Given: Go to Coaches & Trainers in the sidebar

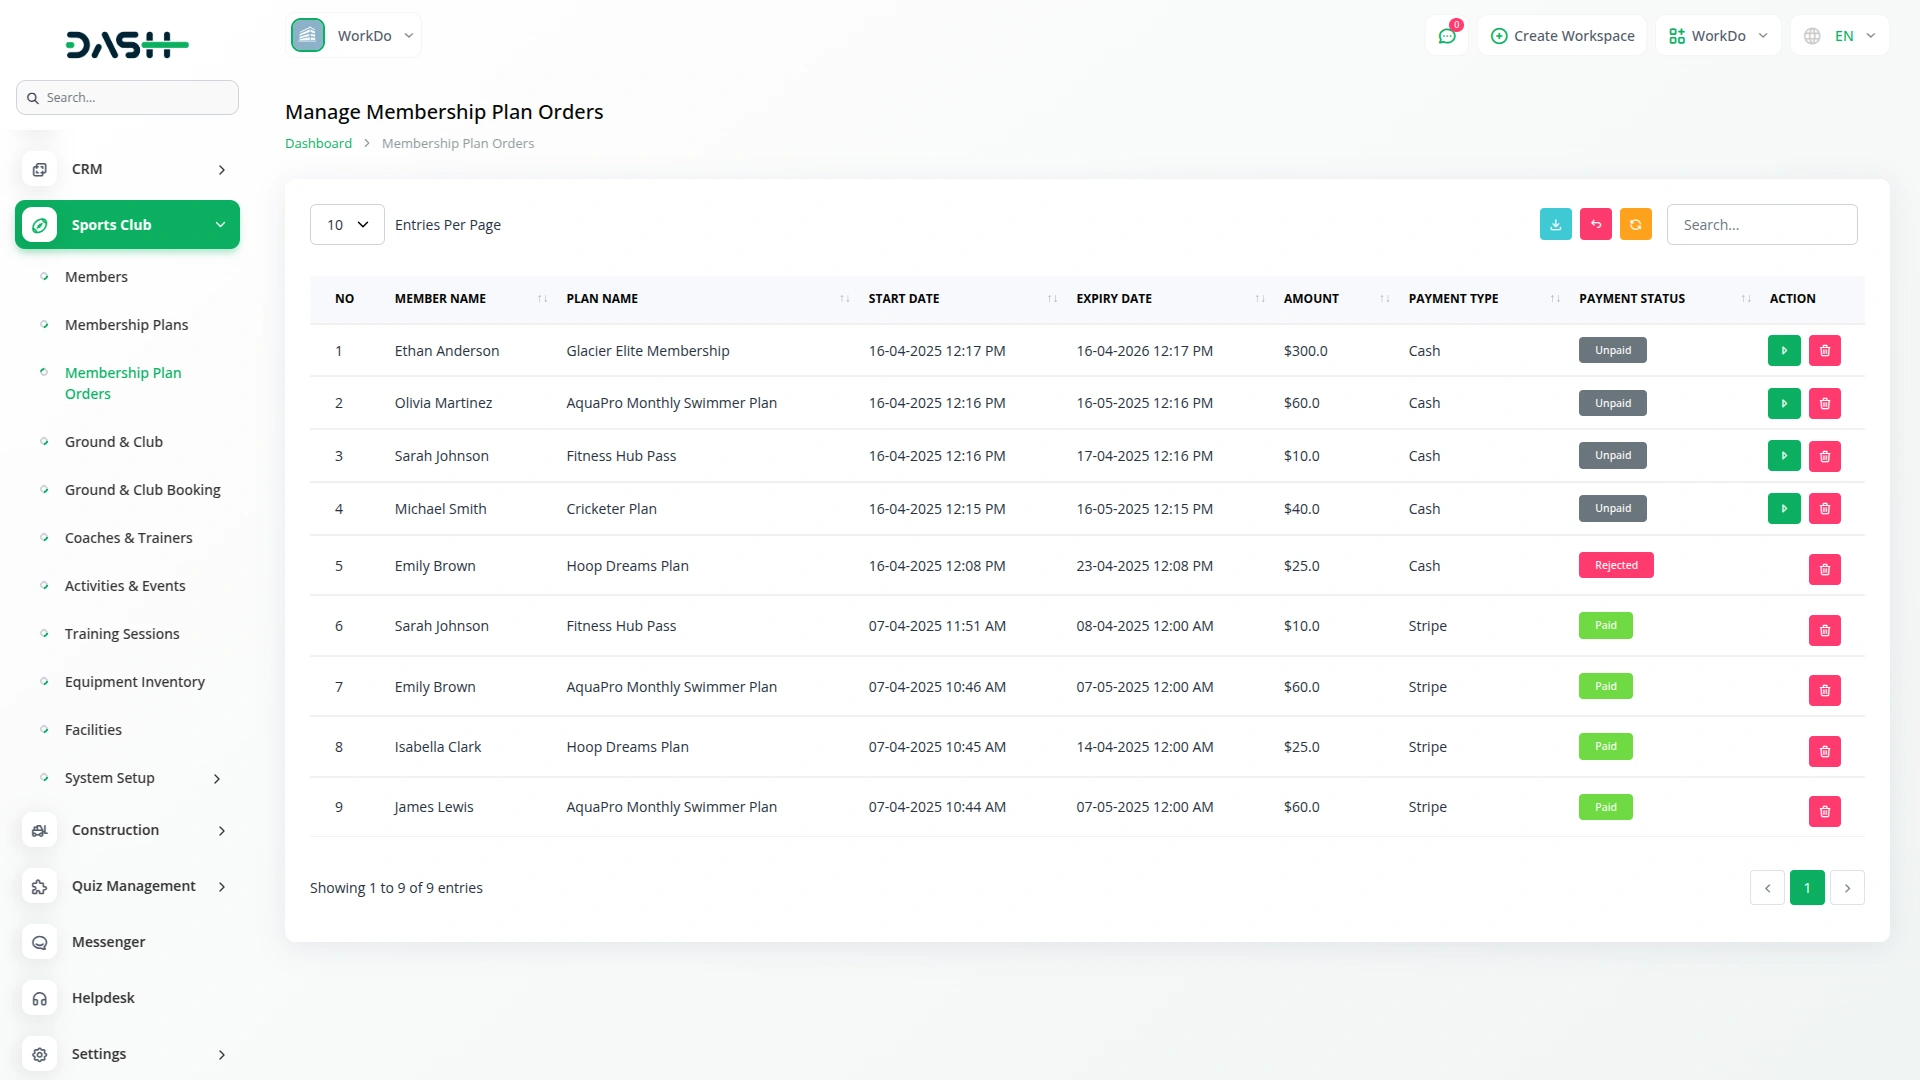Looking at the screenshot, I should click(128, 538).
